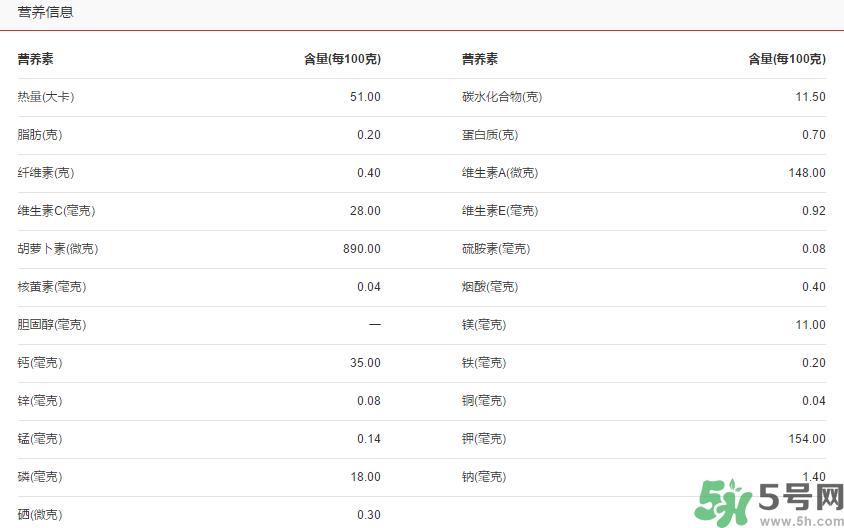Select the value 0.70 for 蛋白质
The width and height of the screenshot is (844, 528).
click(814, 135)
